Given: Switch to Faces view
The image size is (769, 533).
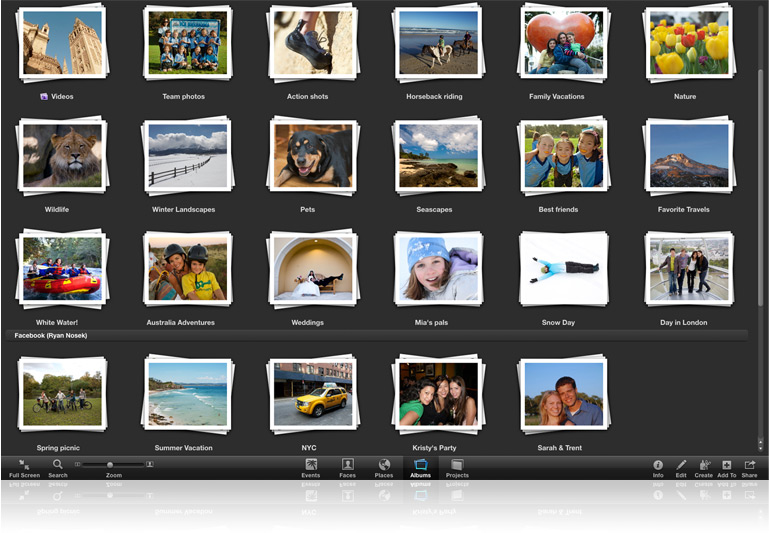Looking at the screenshot, I should click(347, 468).
